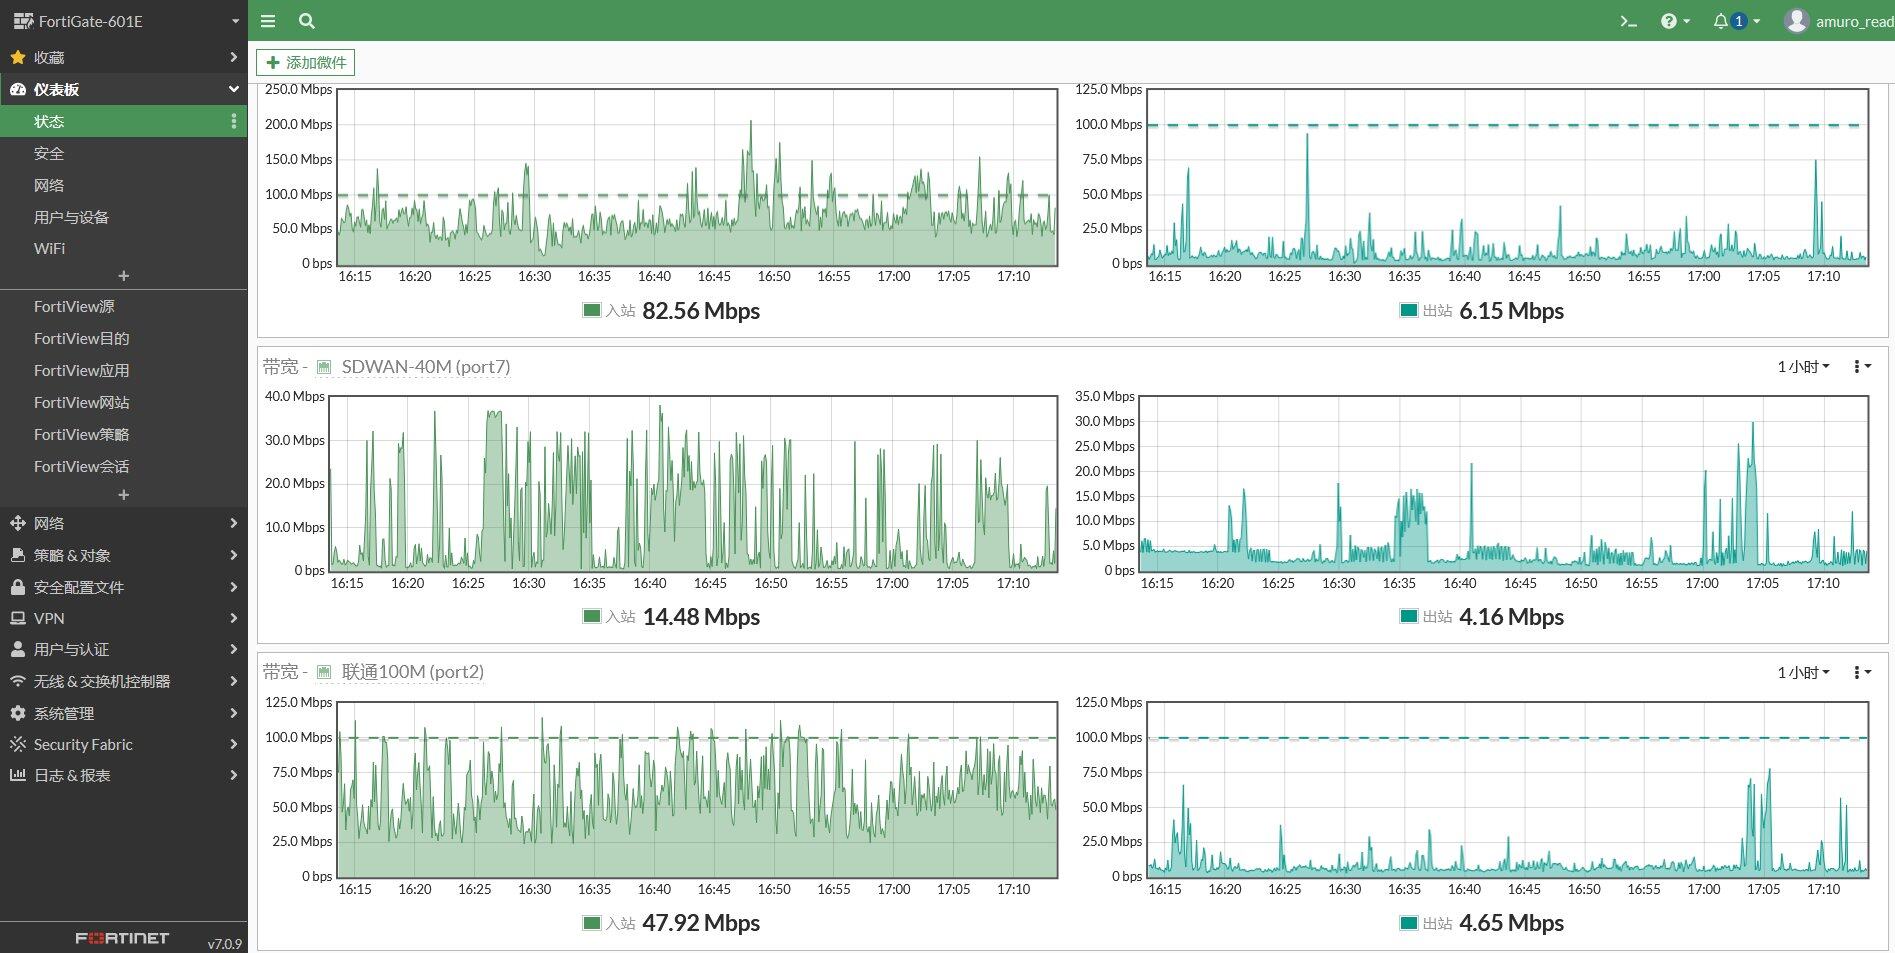Click the SDWAN-40M interface icon

coord(324,367)
